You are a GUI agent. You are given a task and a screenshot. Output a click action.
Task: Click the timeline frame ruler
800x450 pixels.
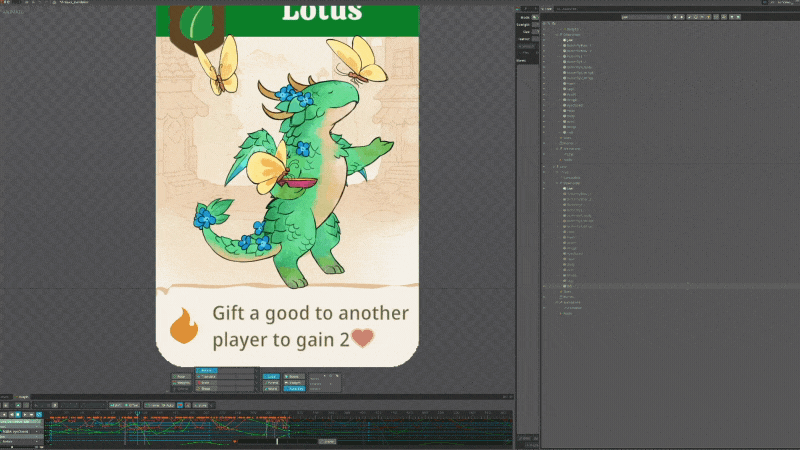point(278,413)
